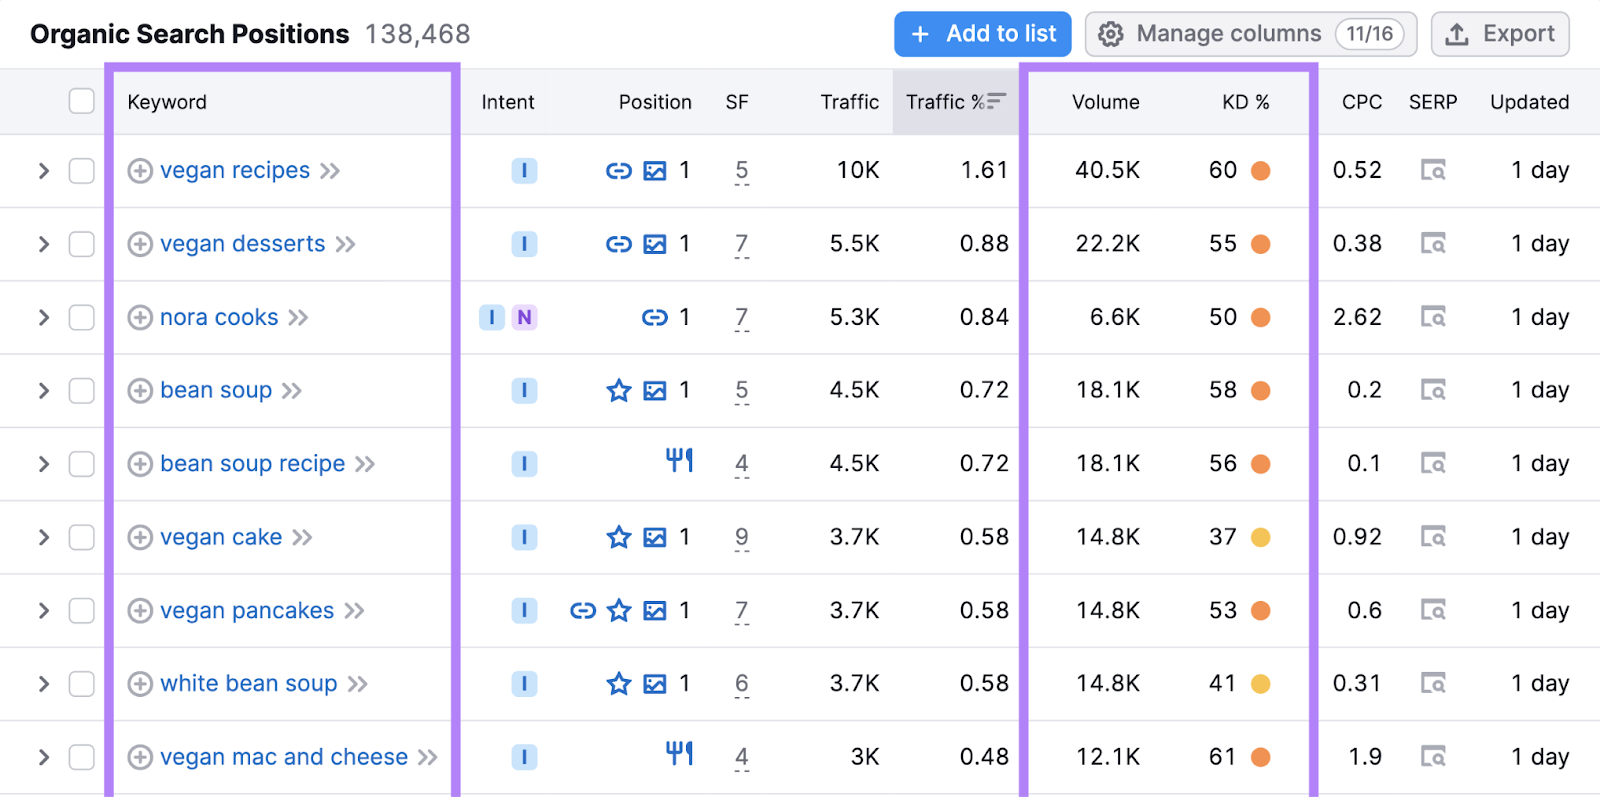This screenshot has height=797, width=1600.
Task: Add 'vegan mac and cheese' via its plus icon
Action: (140, 758)
